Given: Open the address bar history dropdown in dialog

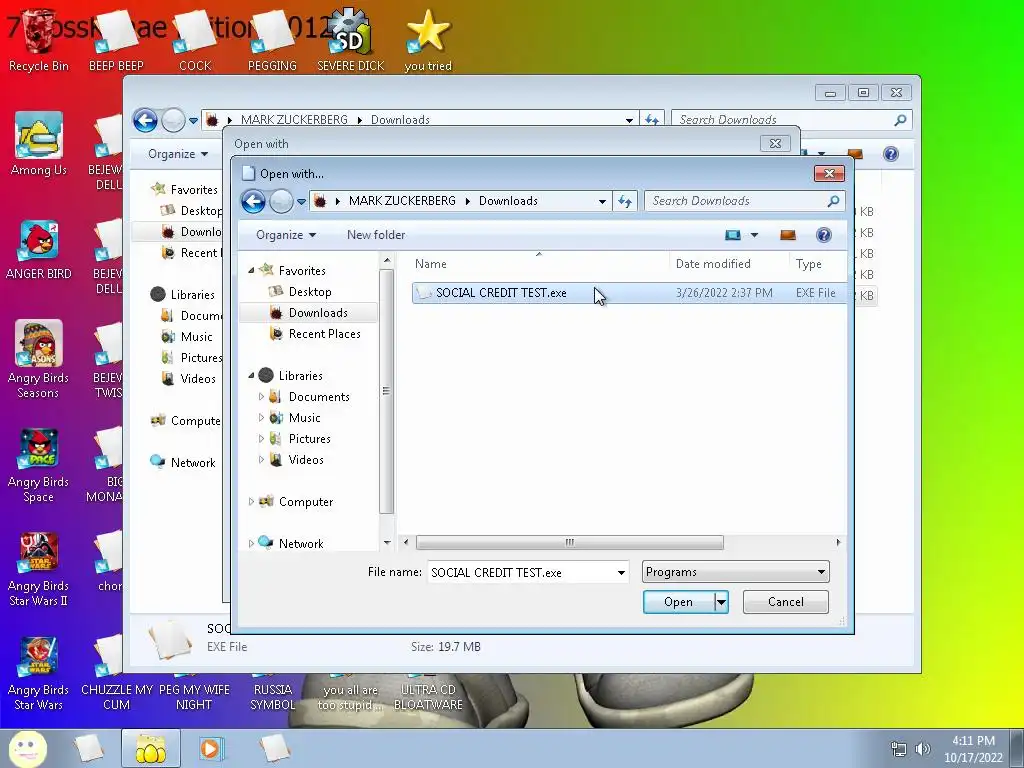Looking at the screenshot, I should point(602,201).
